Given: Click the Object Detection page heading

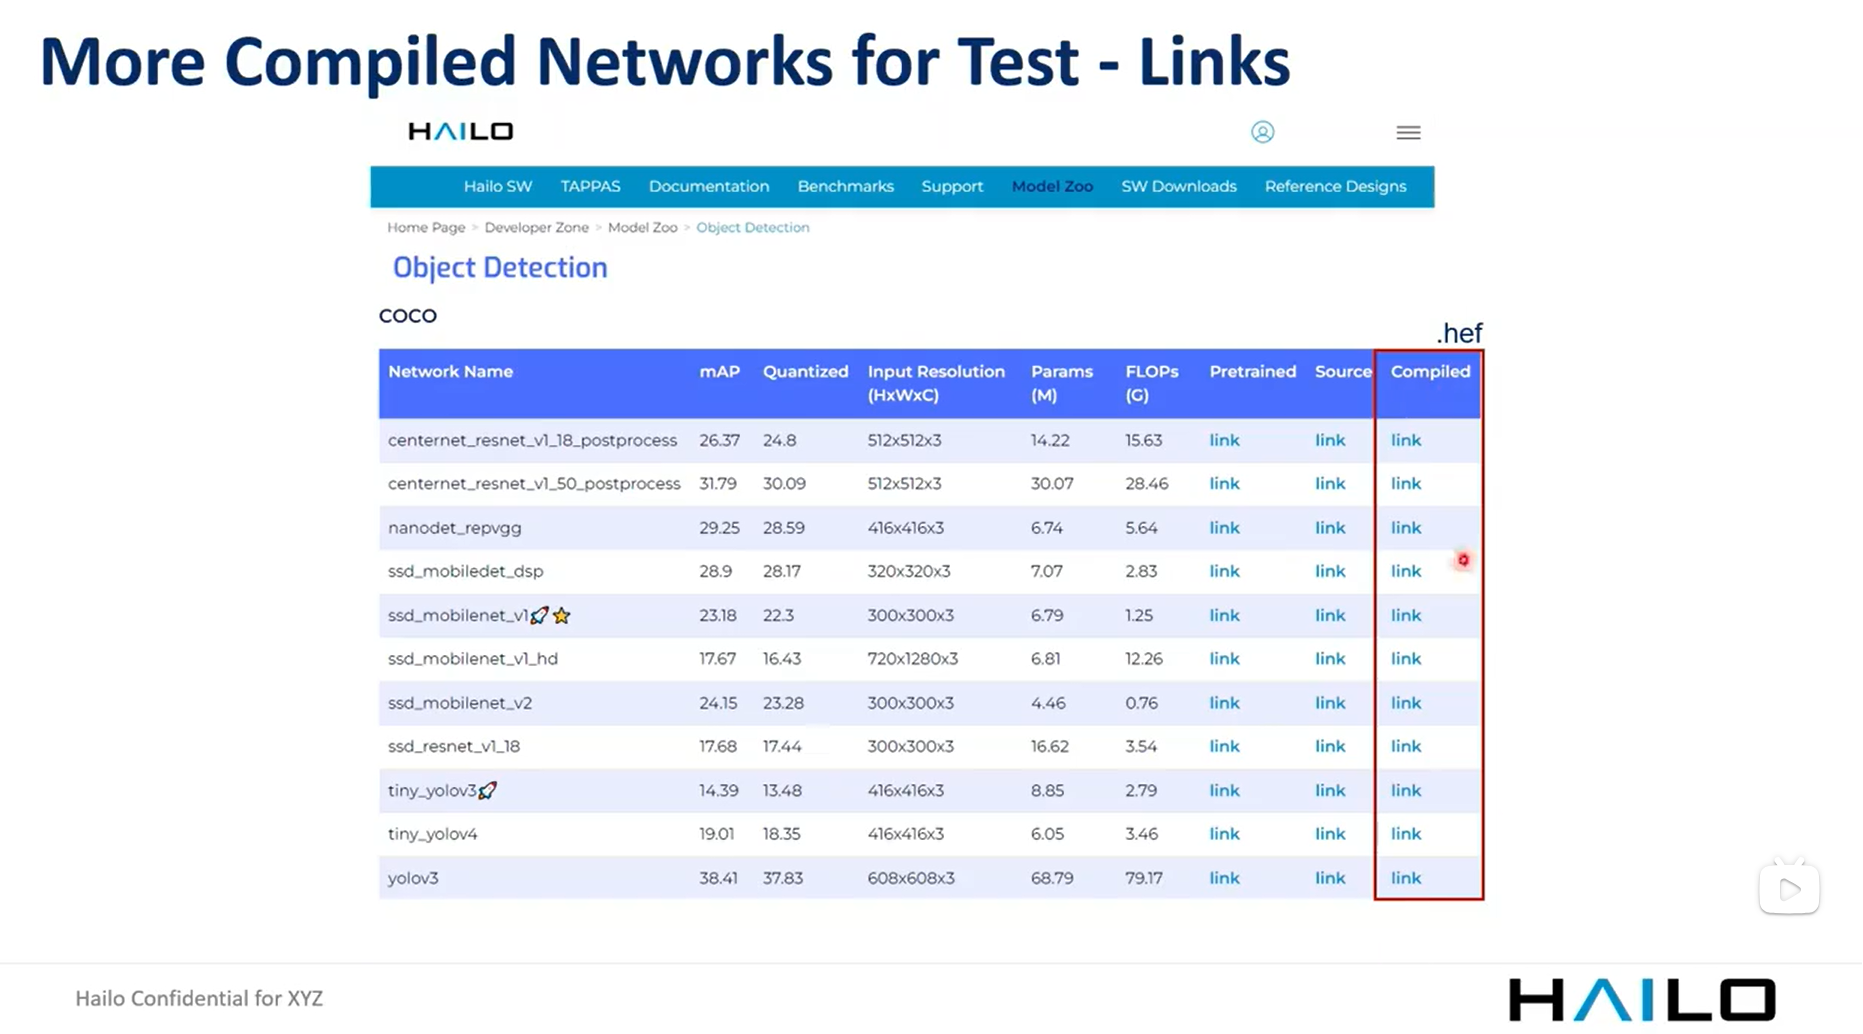Looking at the screenshot, I should point(500,267).
